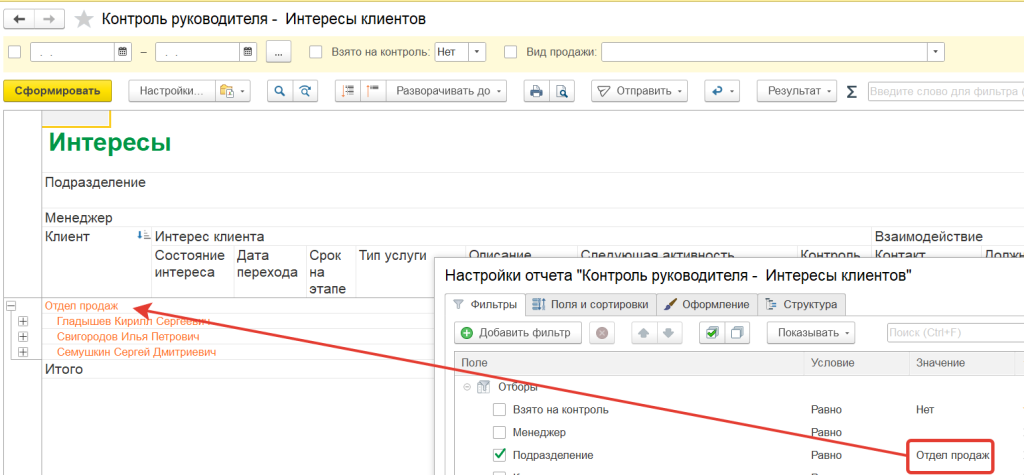Move filter up with arrow icon

click(x=644, y=332)
